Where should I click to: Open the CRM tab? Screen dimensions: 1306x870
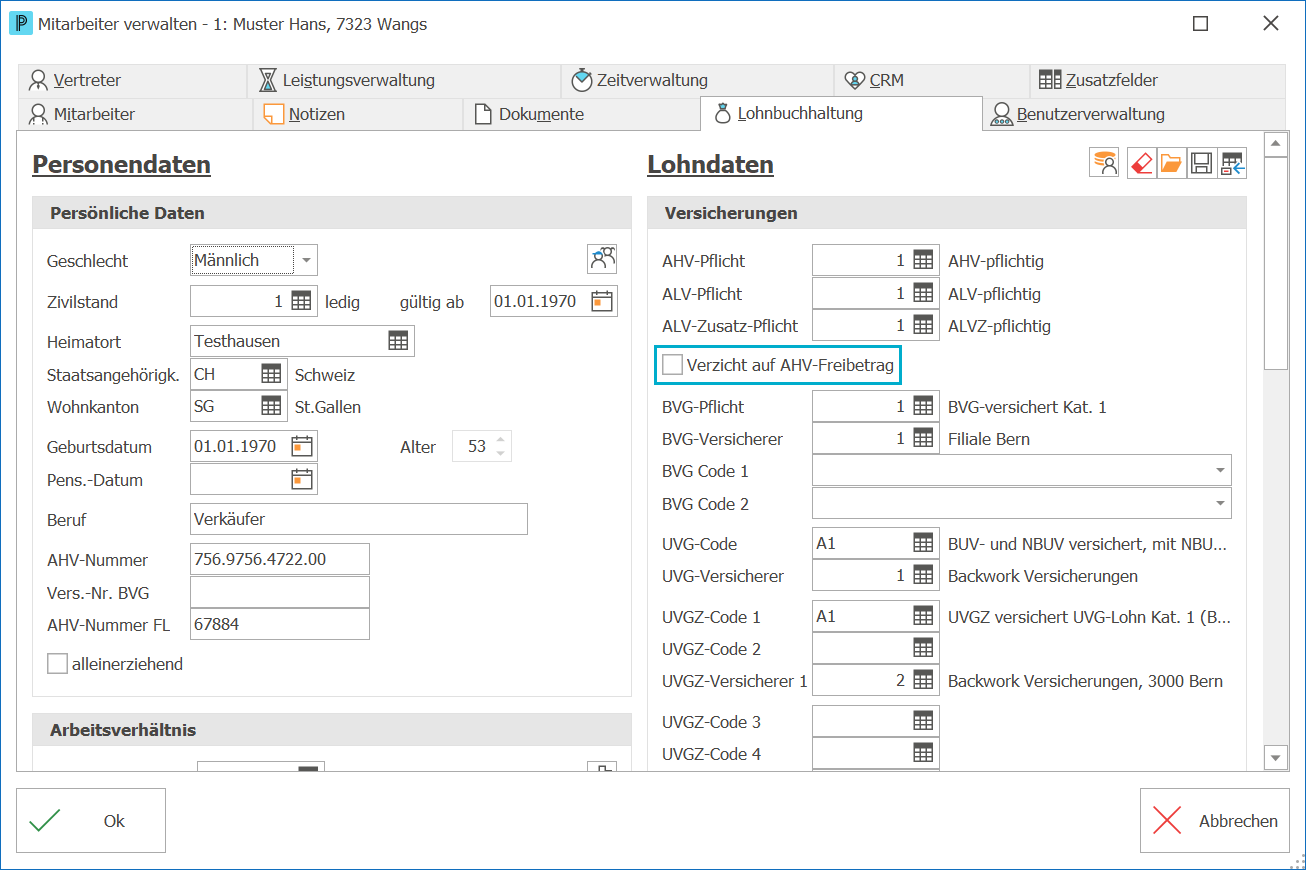(x=932, y=80)
